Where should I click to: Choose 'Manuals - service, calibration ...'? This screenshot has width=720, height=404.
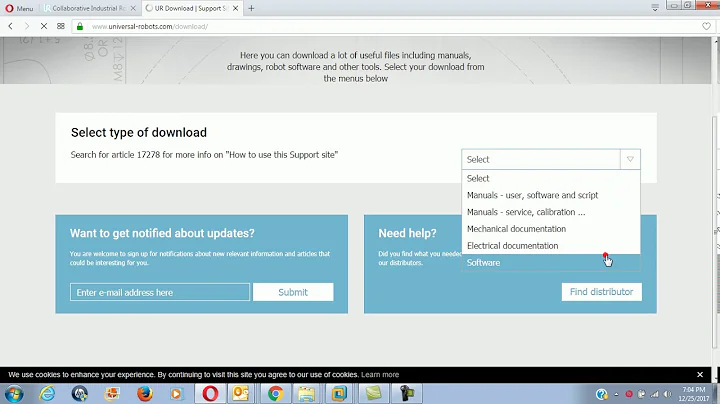(551, 212)
